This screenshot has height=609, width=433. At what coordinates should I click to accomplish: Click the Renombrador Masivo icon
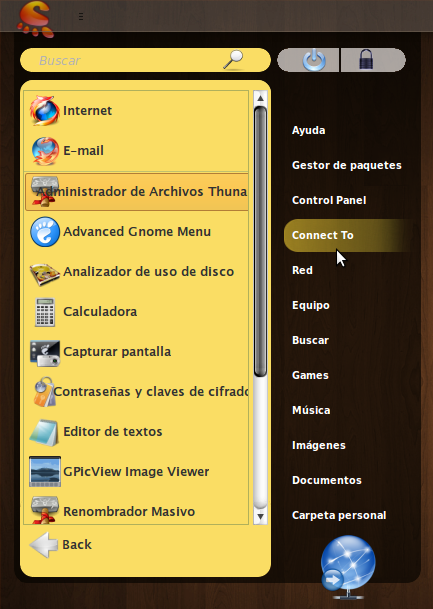44,510
